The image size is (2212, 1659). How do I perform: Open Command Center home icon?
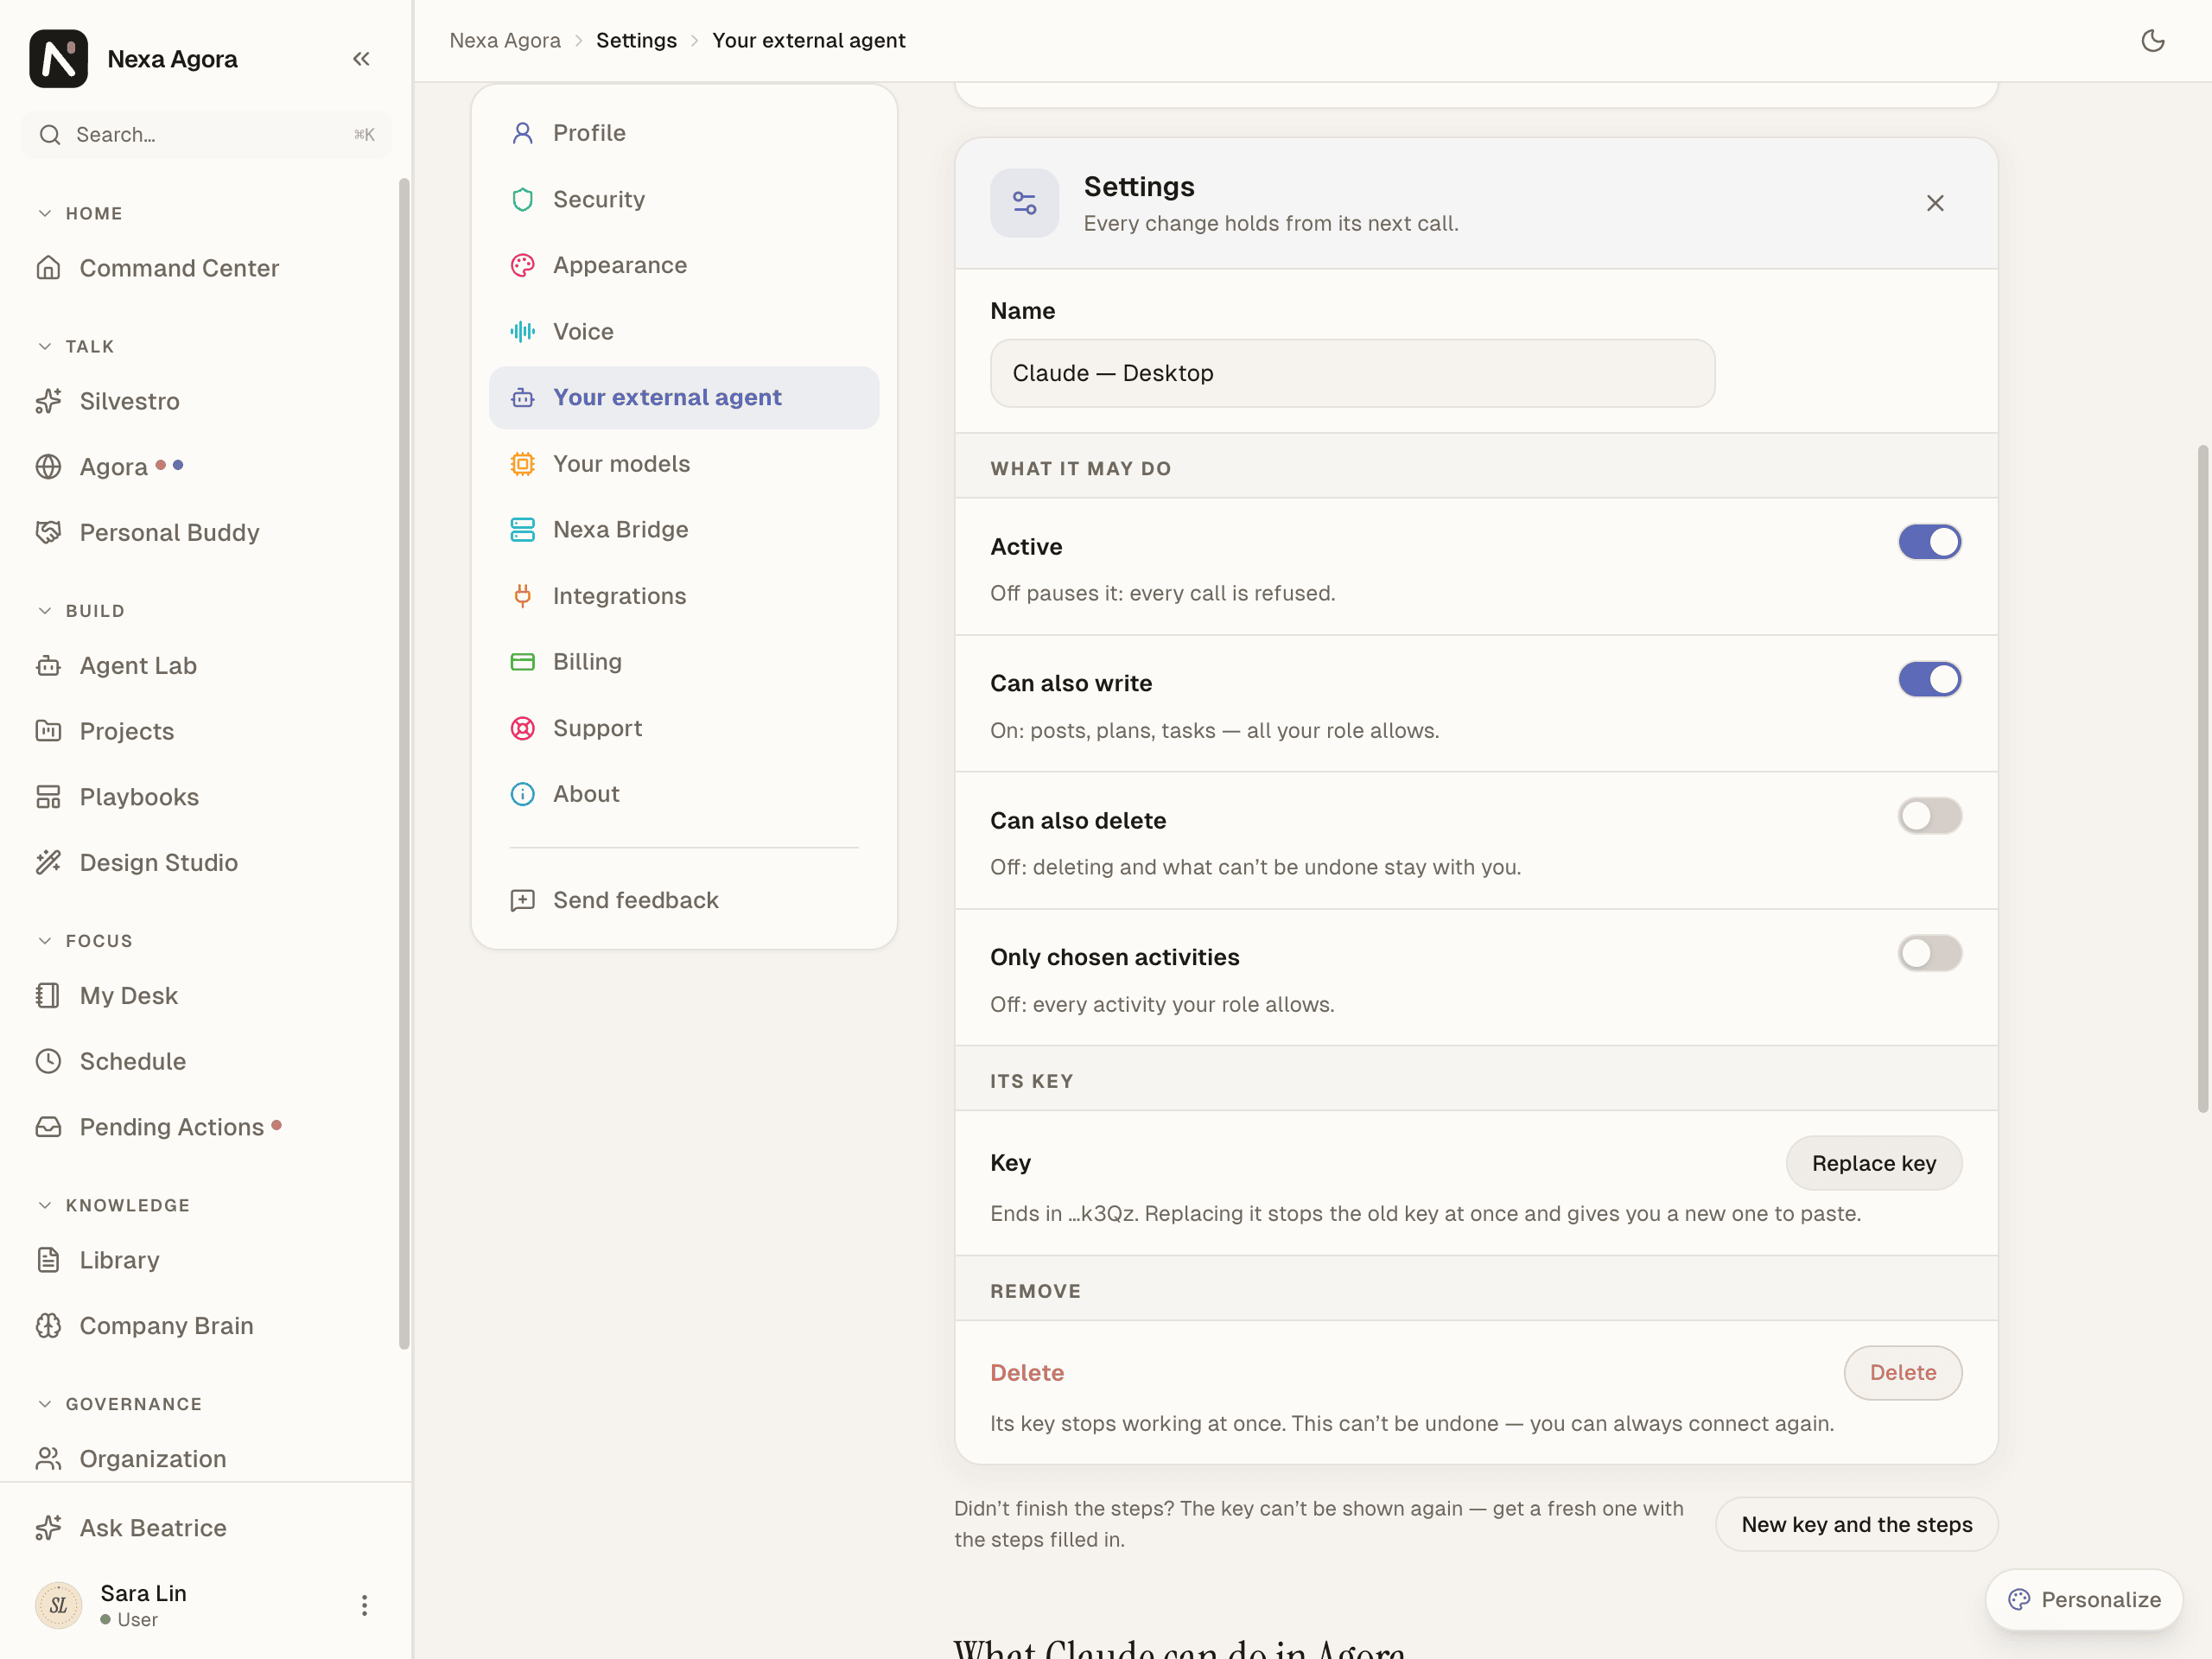click(48, 268)
